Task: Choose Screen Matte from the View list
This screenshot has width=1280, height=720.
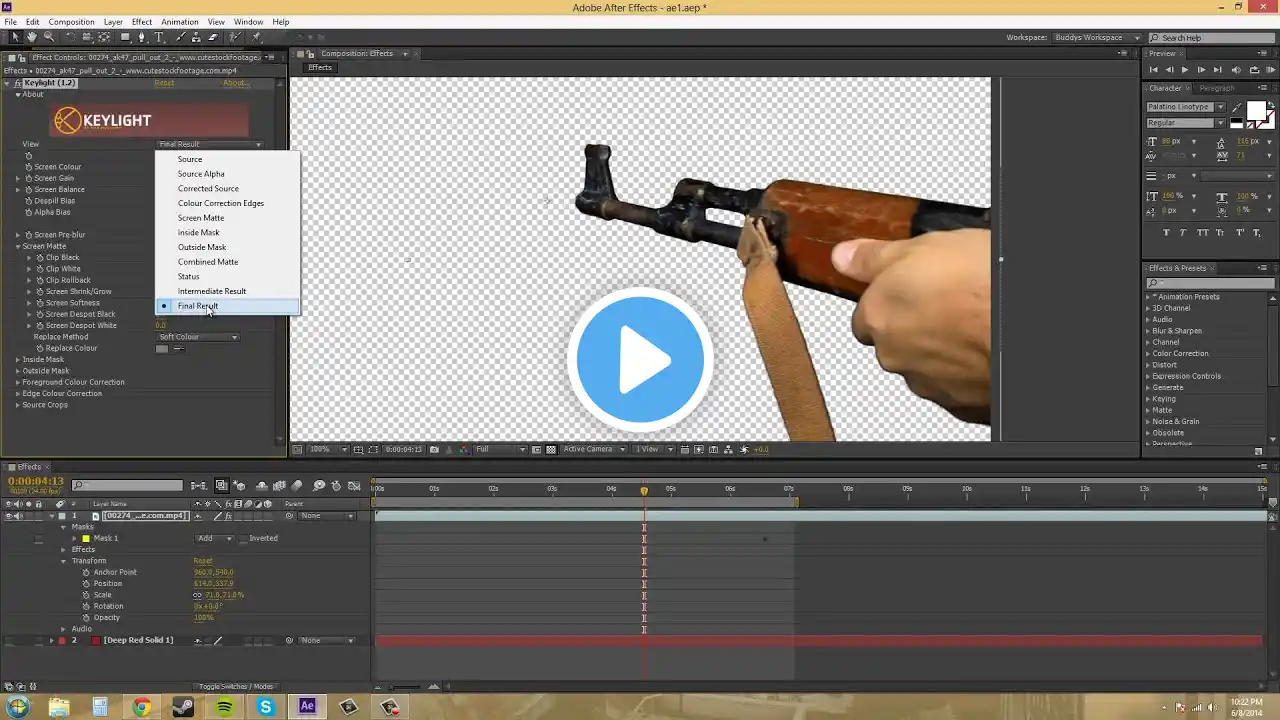Action: 201,218
